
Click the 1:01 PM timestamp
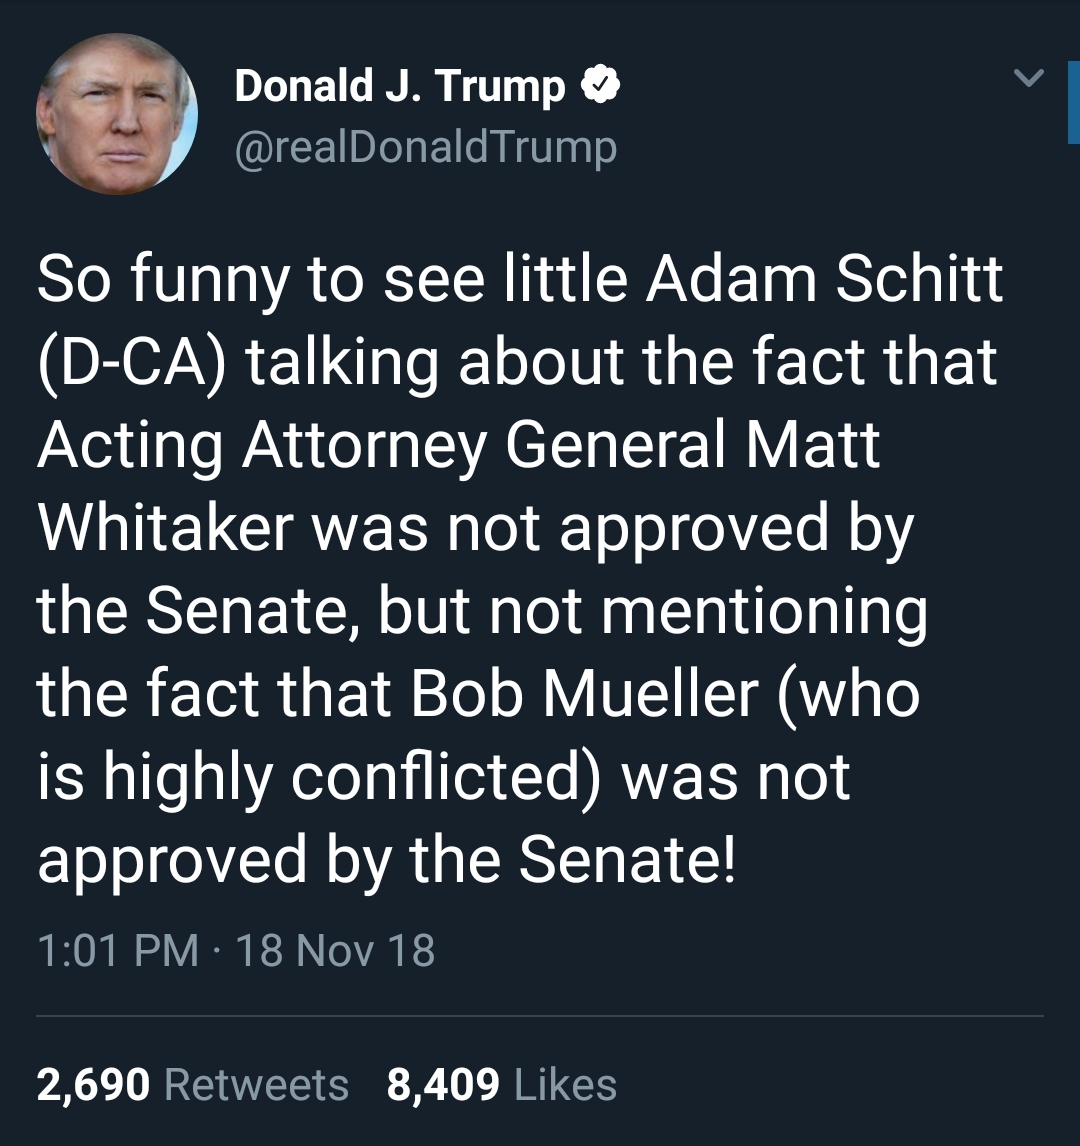point(118,950)
